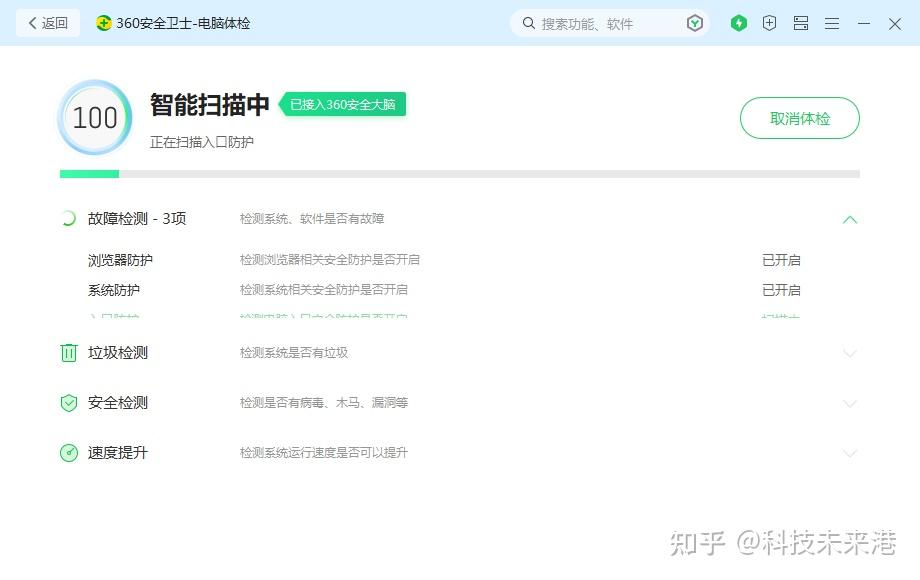Image resolution: width=920 pixels, height=580 pixels.
Task: Click the spinning icon beside 故障检测
Action: (69, 219)
